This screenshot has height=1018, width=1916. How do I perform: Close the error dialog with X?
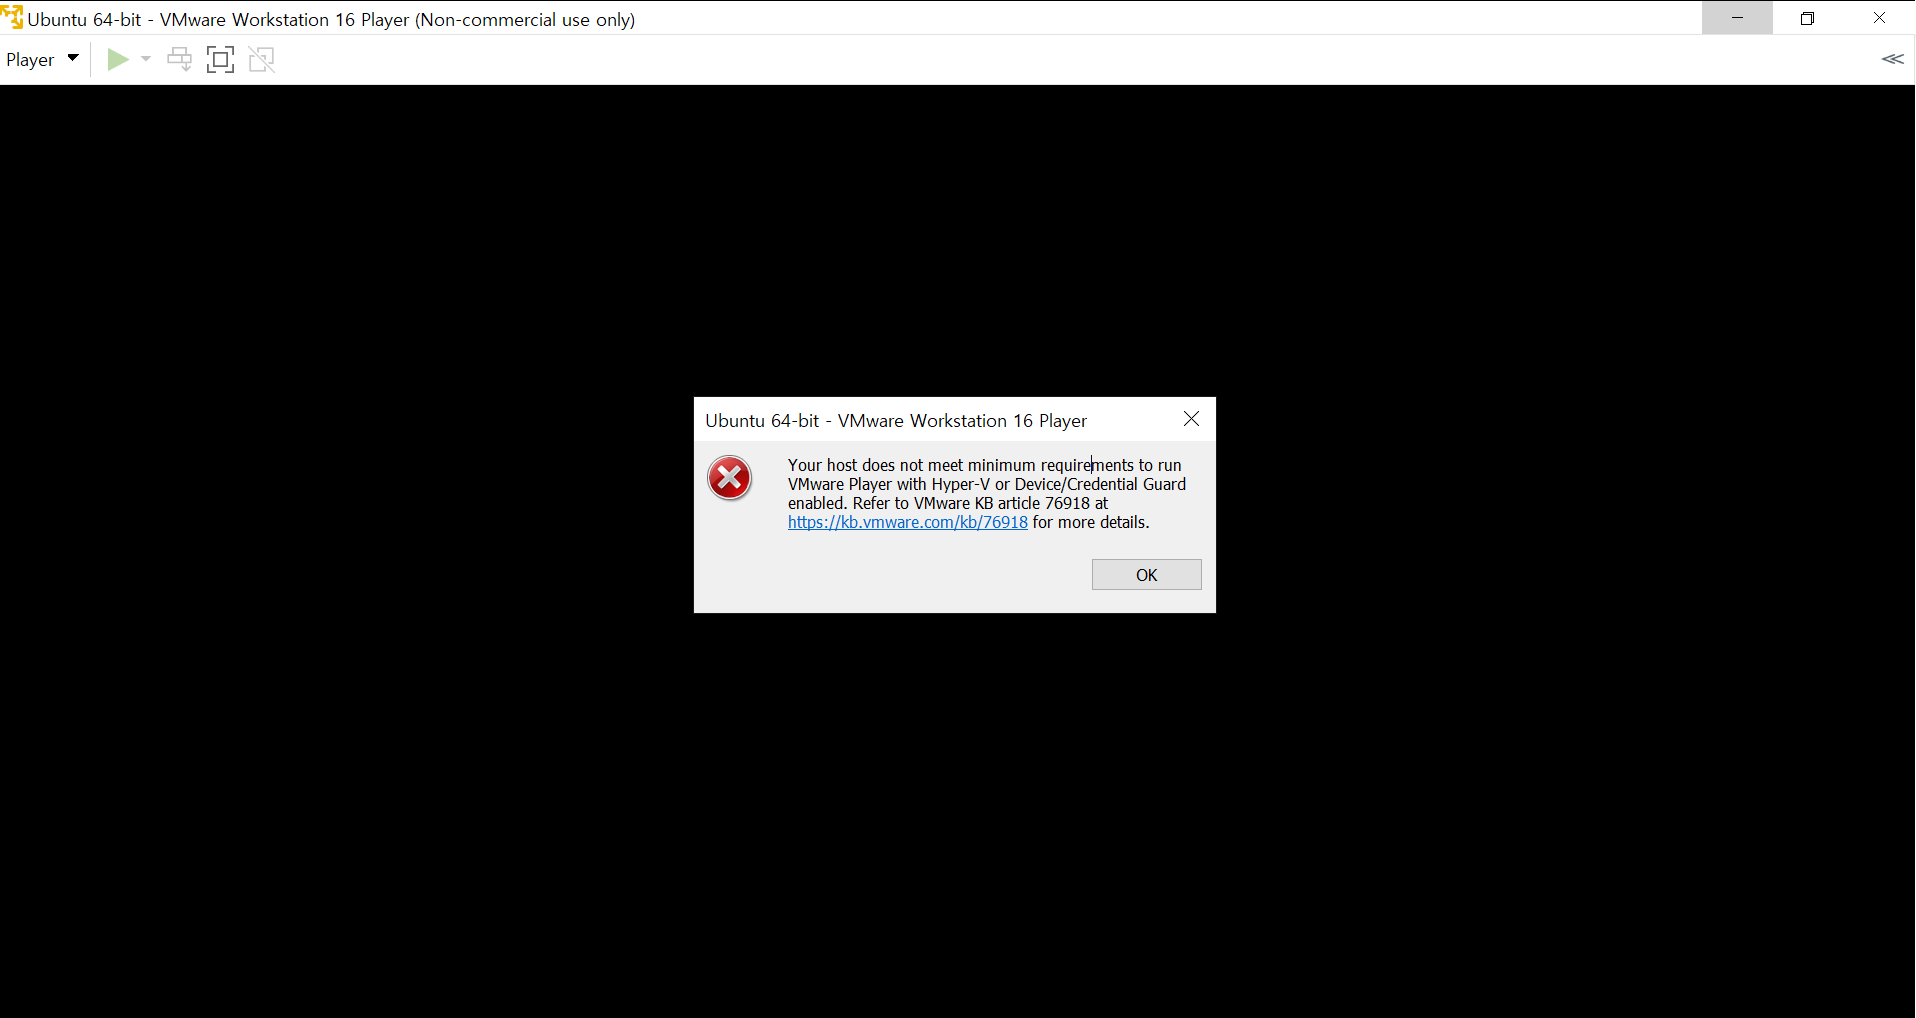(1191, 419)
